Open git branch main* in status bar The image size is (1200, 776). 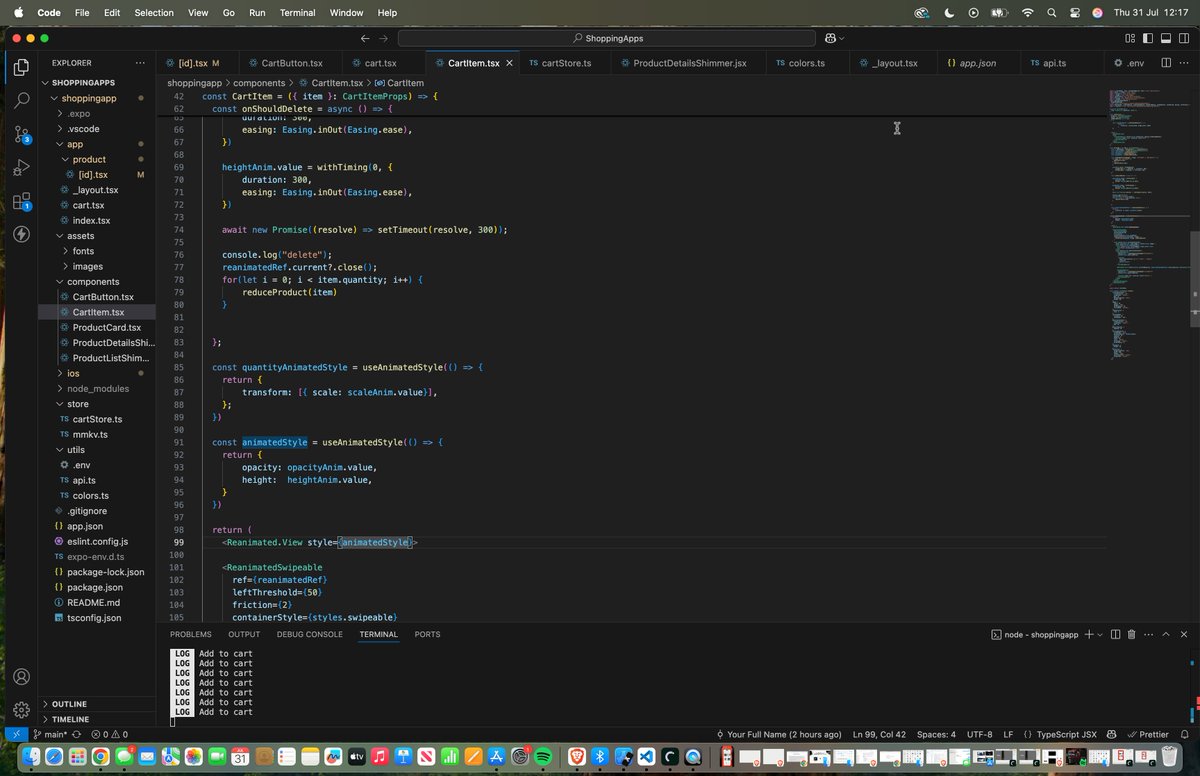(x=50, y=734)
